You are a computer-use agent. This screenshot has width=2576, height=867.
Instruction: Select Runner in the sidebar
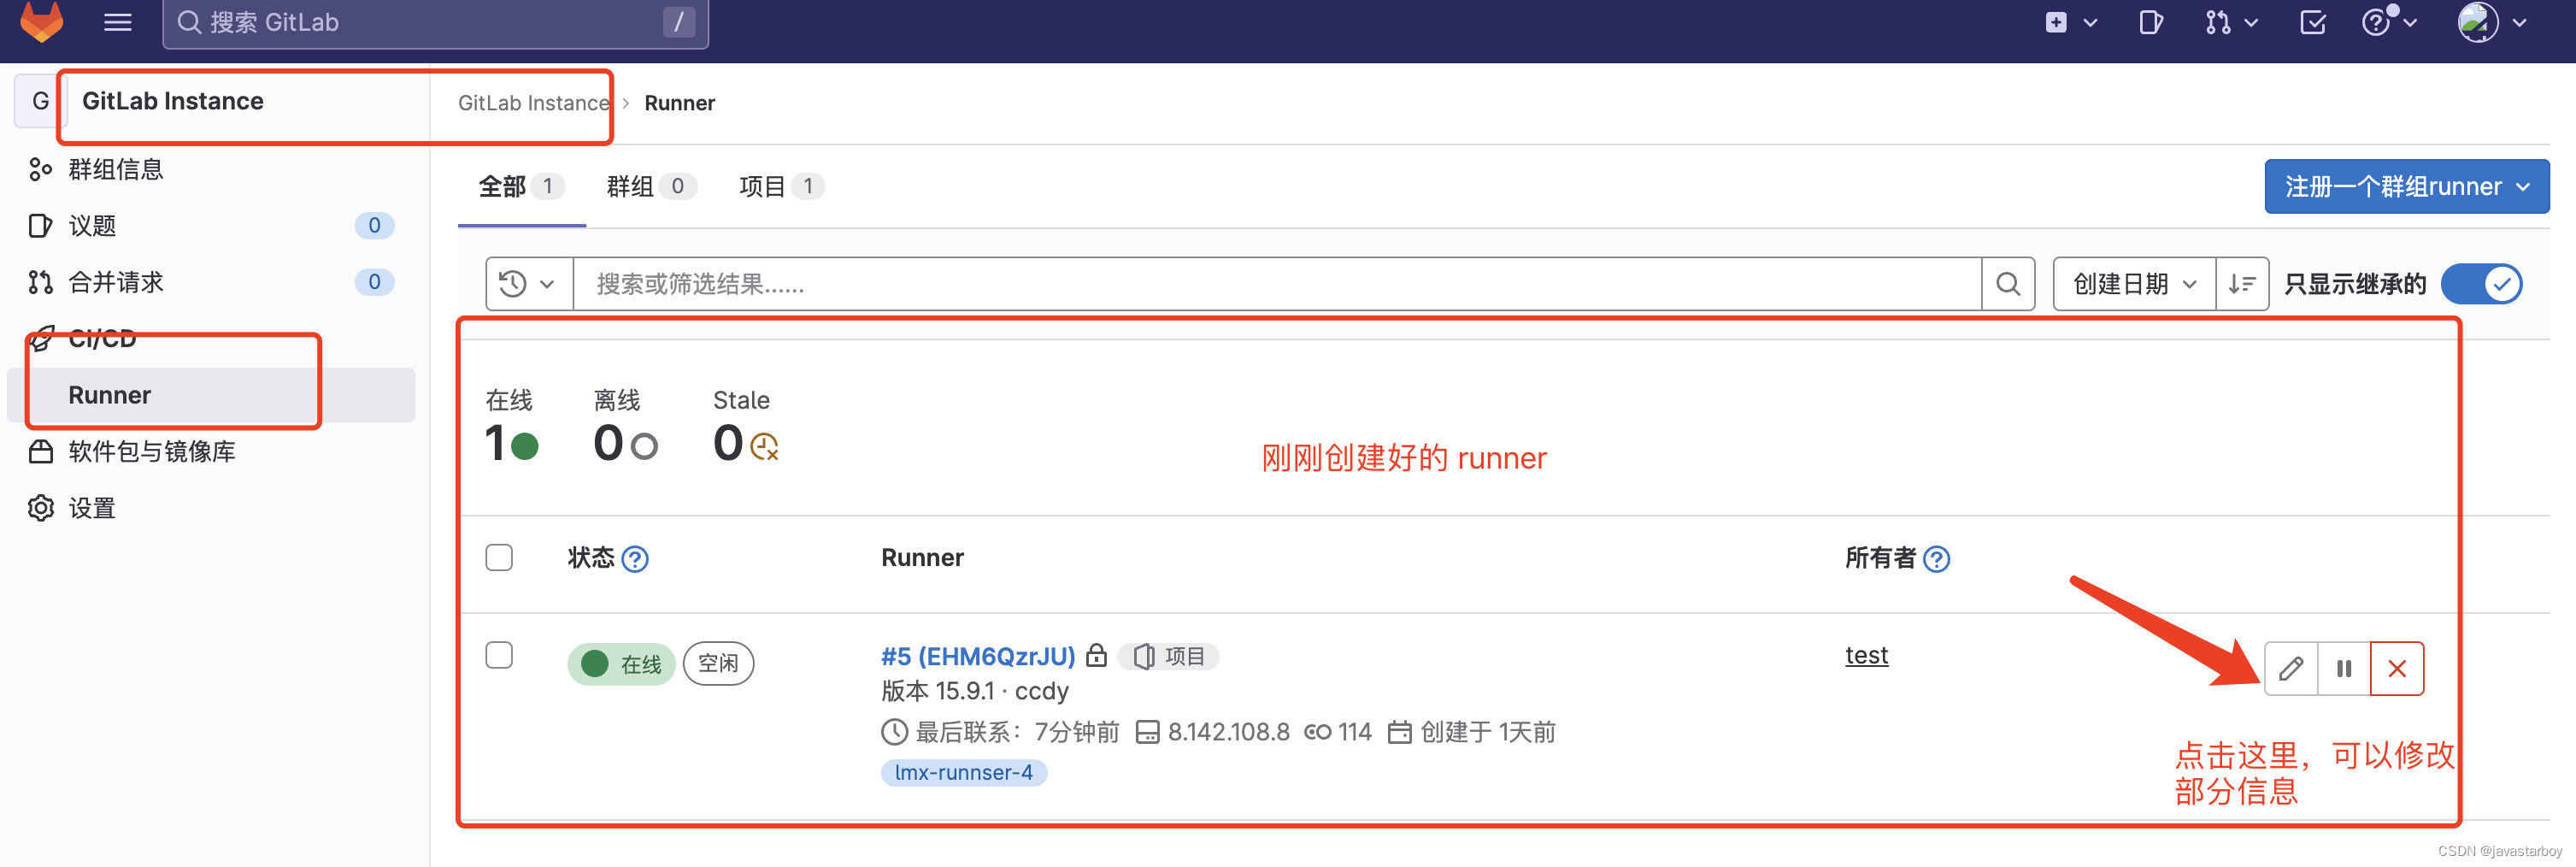pos(212,395)
